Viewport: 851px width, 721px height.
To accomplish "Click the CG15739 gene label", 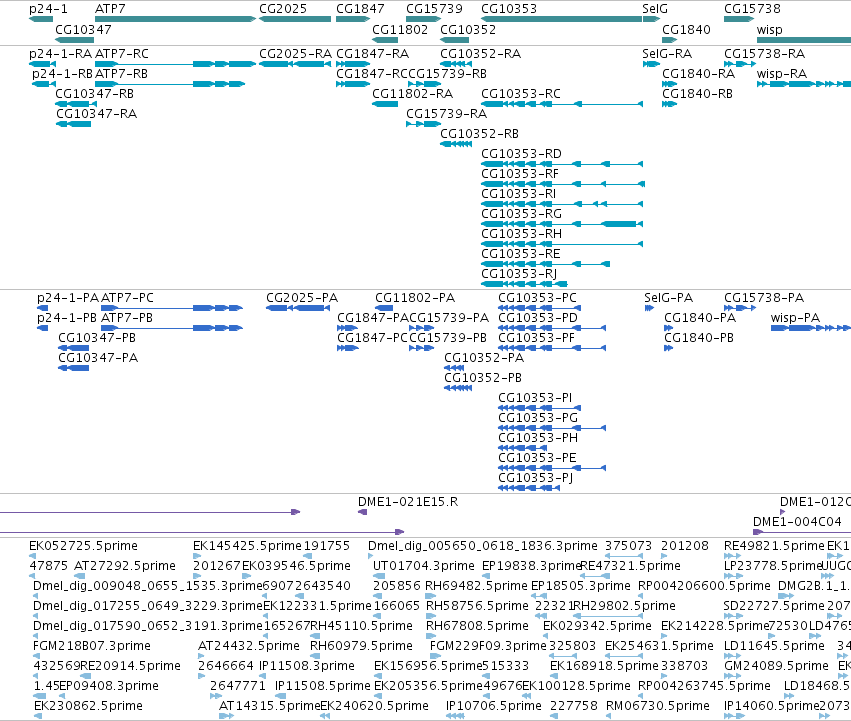I will pyautogui.click(x=434, y=9).
